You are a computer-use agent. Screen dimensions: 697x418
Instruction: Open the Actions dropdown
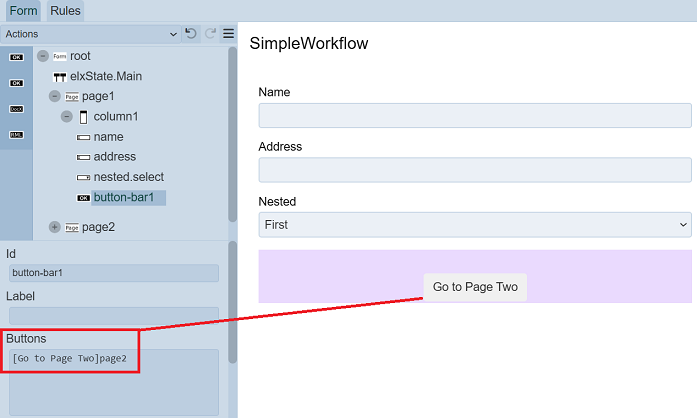pyautogui.click(x=90, y=34)
